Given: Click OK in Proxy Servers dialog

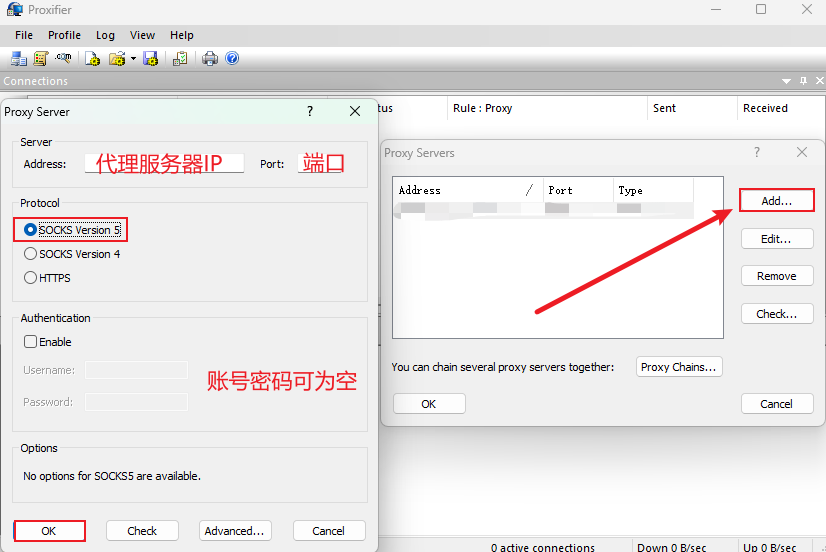Looking at the screenshot, I should click(429, 404).
